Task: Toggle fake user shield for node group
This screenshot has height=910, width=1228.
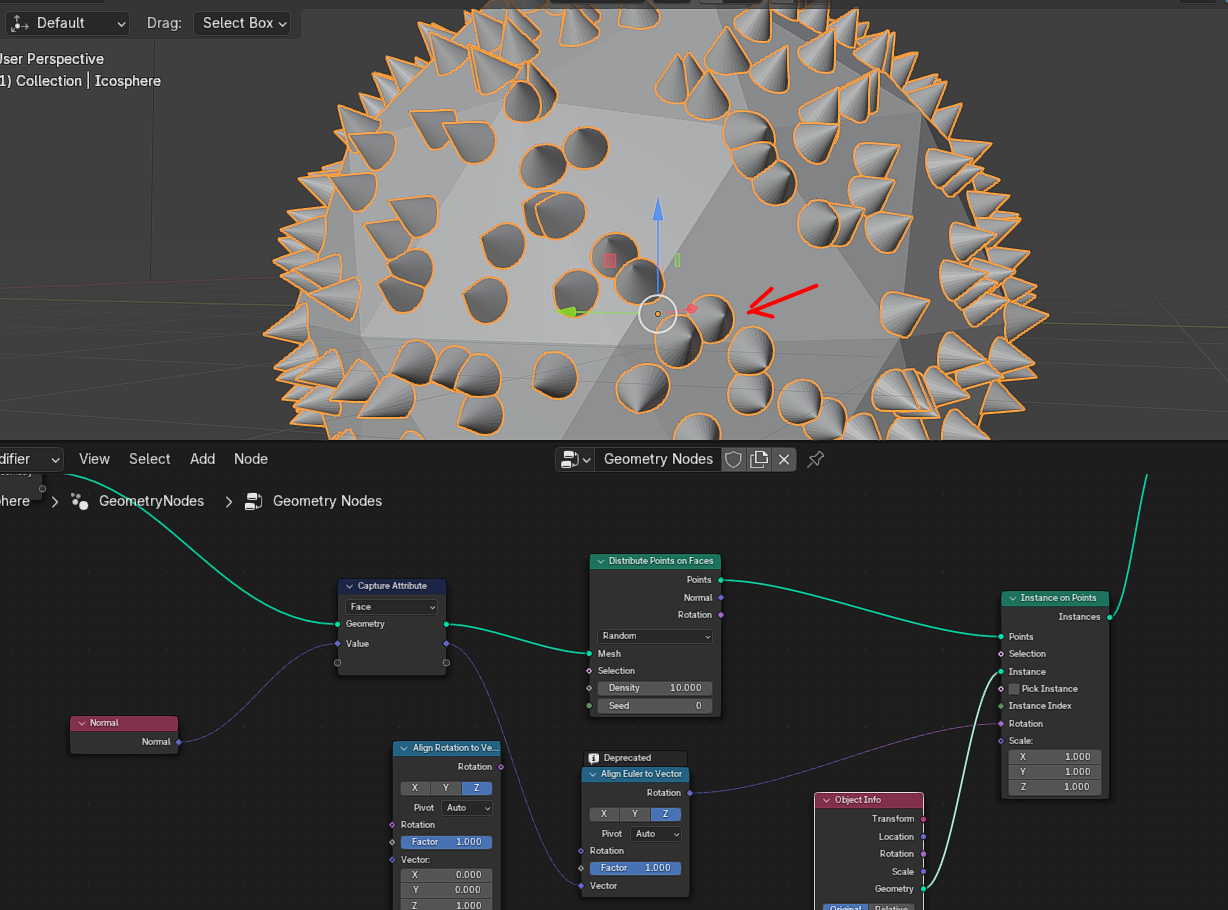Action: point(733,459)
